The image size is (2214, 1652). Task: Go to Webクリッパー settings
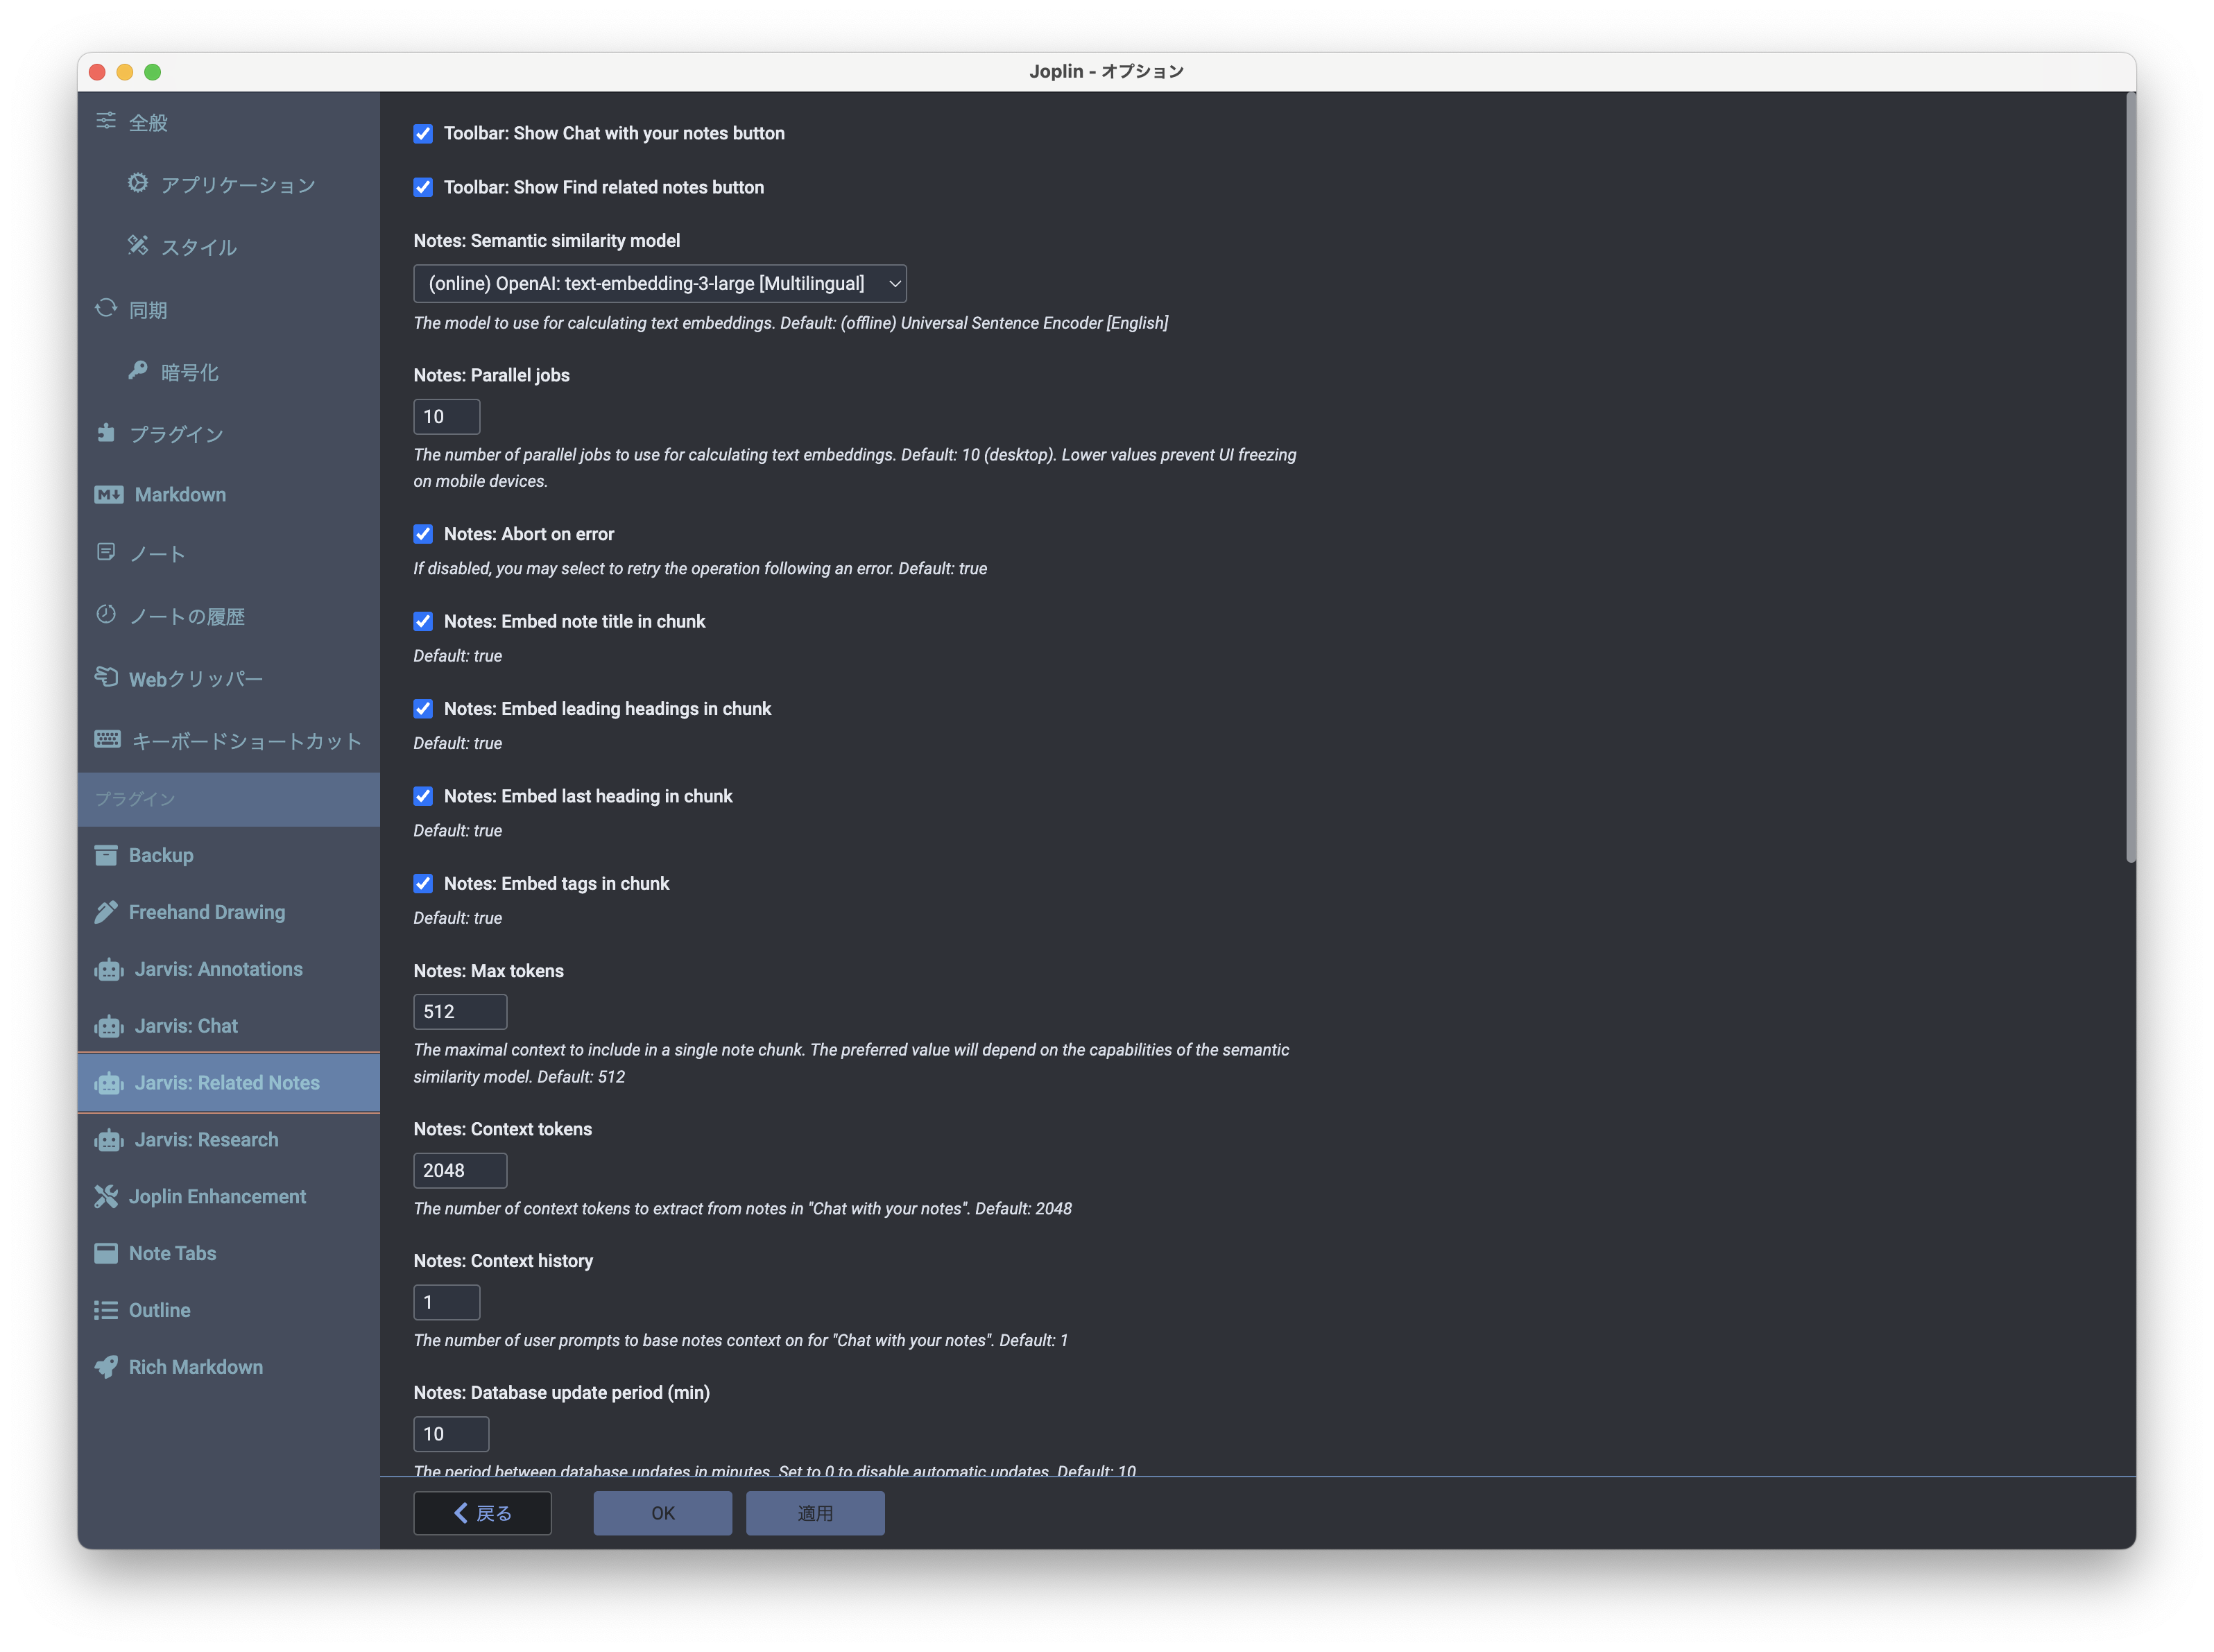[x=196, y=679]
